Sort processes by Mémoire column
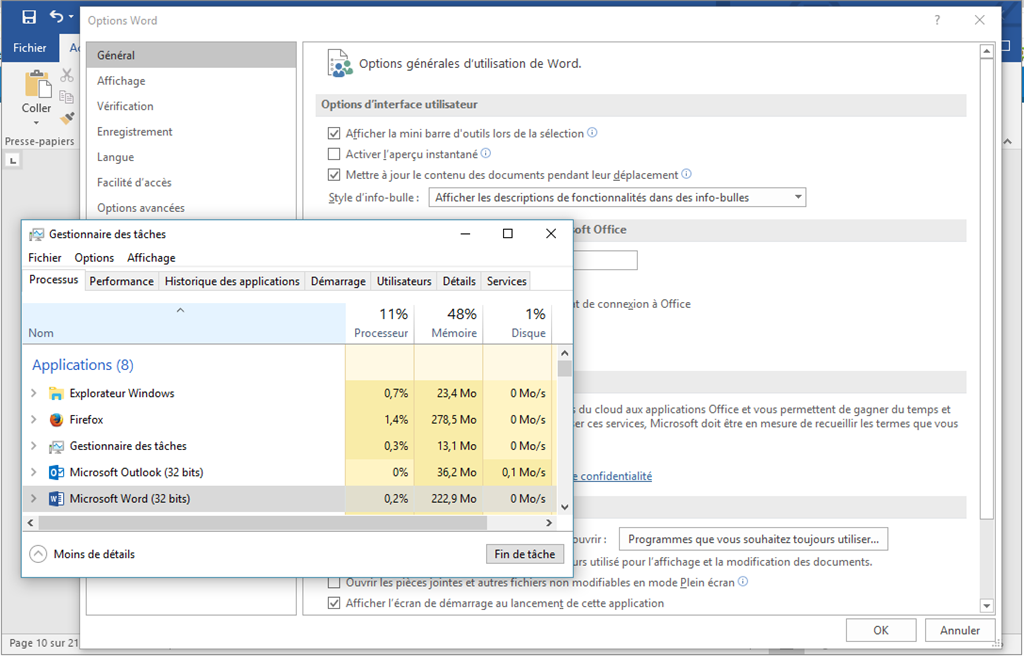 point(449,323)
